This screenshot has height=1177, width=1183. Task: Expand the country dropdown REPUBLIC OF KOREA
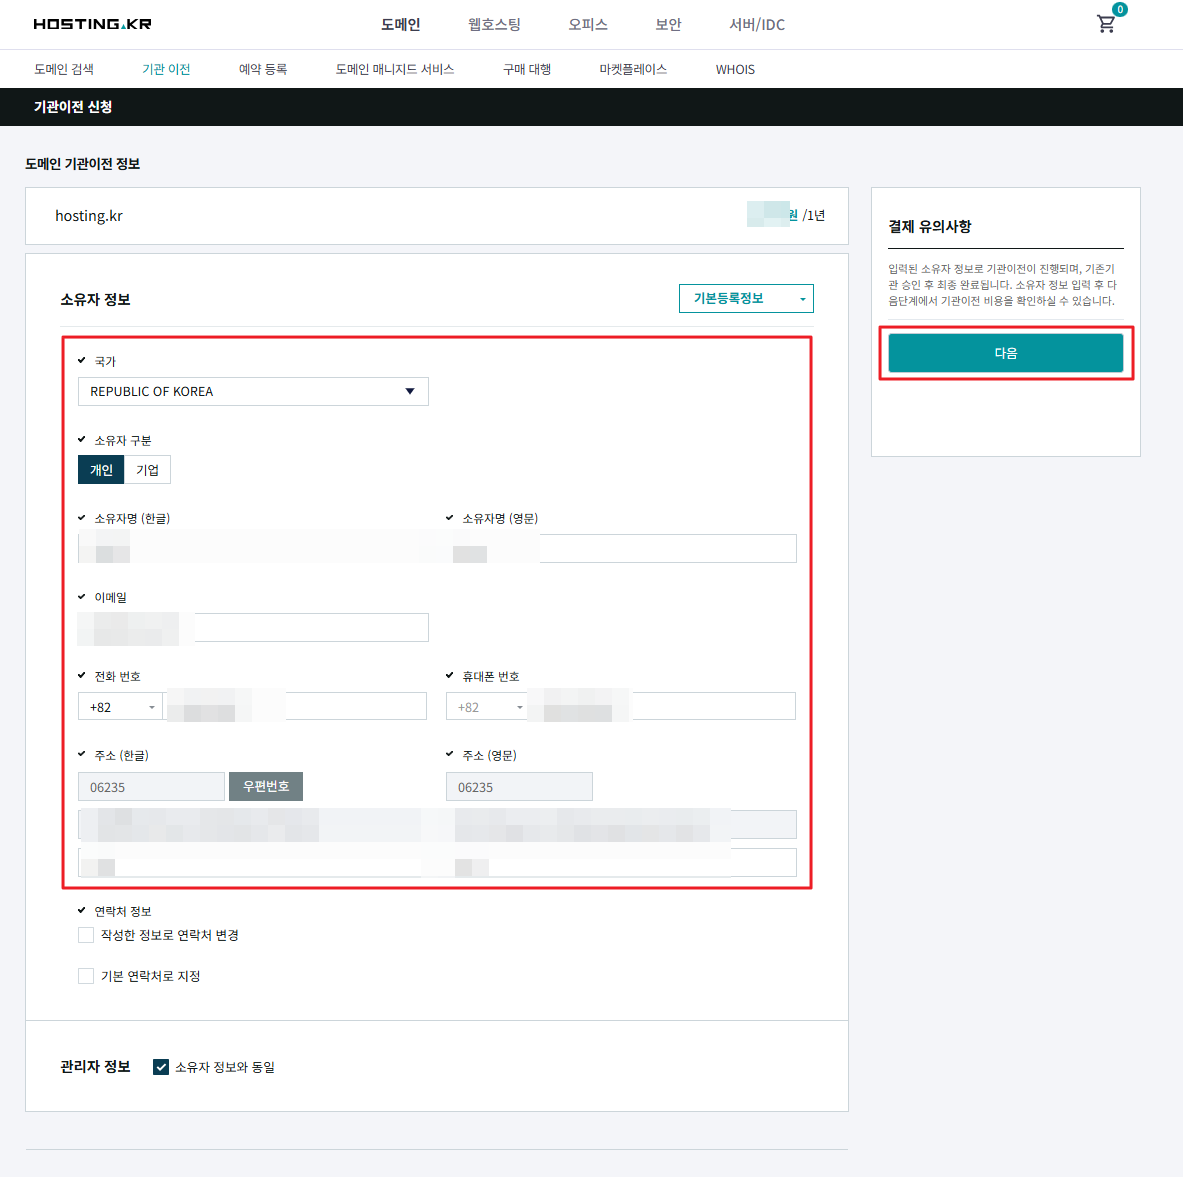pos(253,392)
